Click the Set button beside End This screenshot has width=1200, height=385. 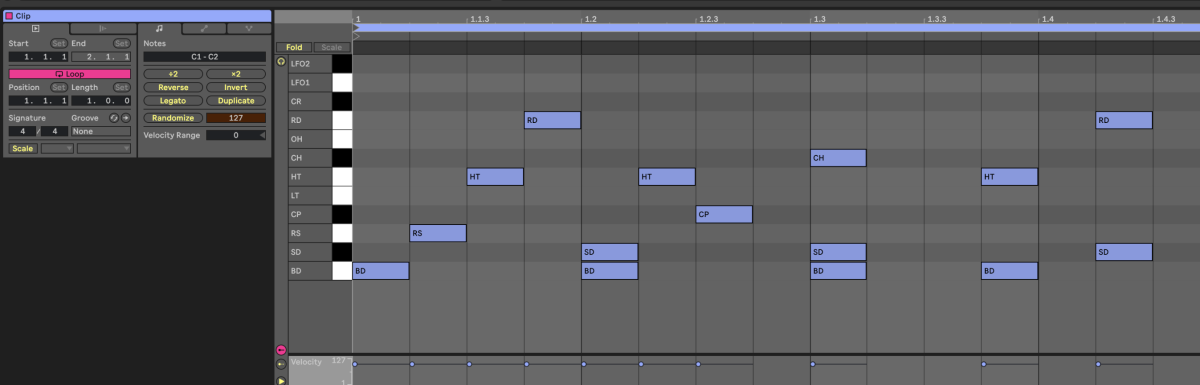coord(121,44)
